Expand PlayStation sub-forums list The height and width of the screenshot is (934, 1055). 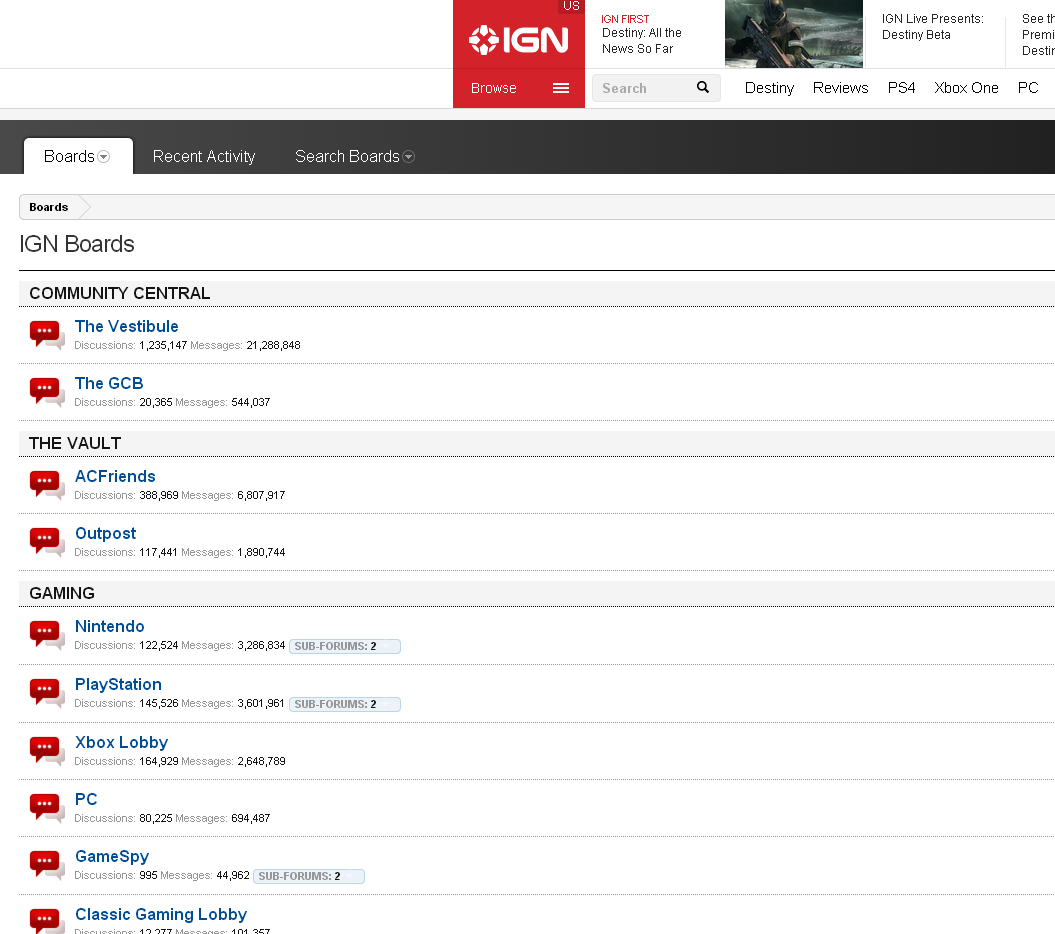pyautogui.click(x=344, y=704)
